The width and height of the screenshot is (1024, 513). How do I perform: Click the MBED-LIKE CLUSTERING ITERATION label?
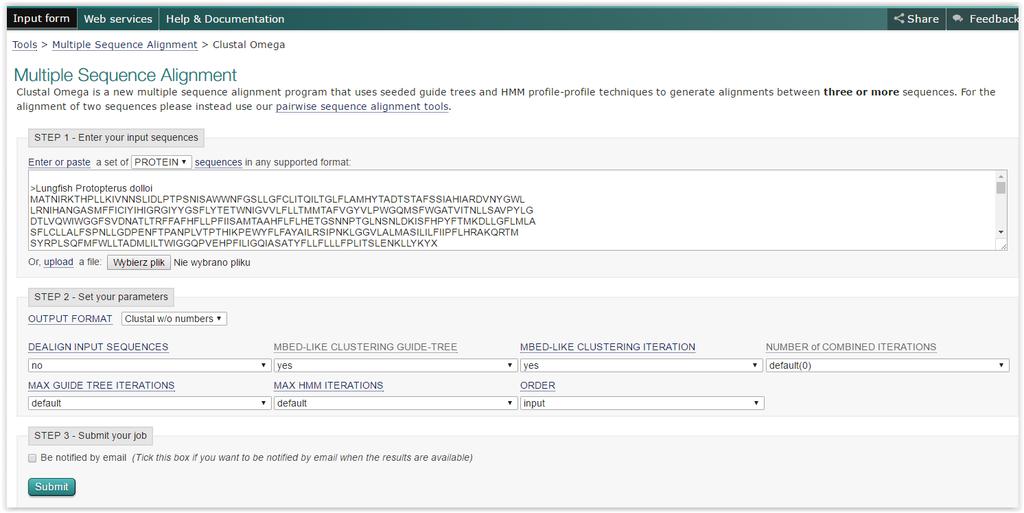tap(607, 347)
